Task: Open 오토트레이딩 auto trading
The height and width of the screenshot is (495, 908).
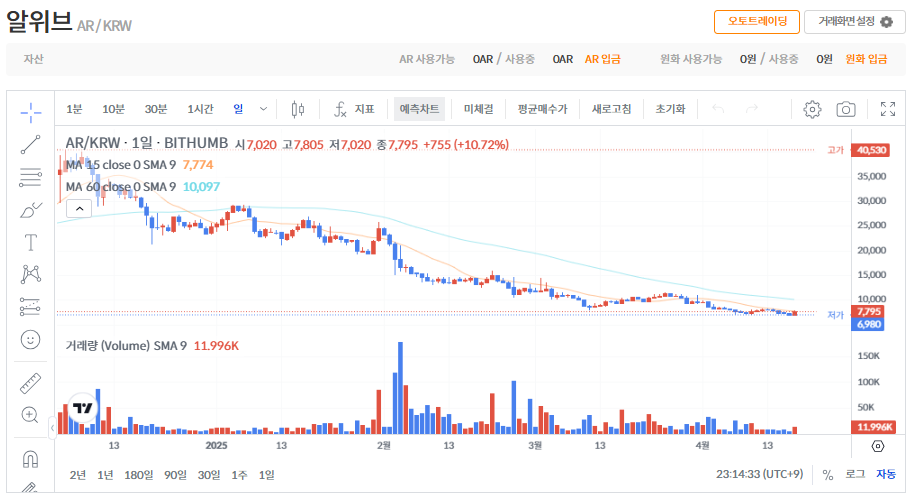Action: pos(757,22)
